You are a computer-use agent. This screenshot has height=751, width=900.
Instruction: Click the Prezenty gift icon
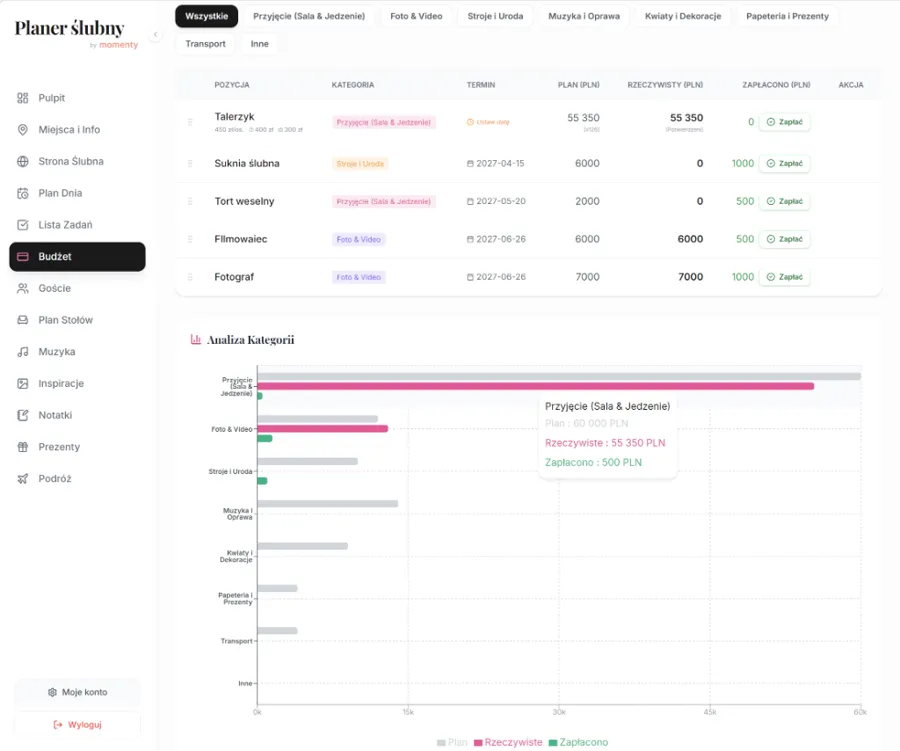pyautogui.click(x=23, y=447)
